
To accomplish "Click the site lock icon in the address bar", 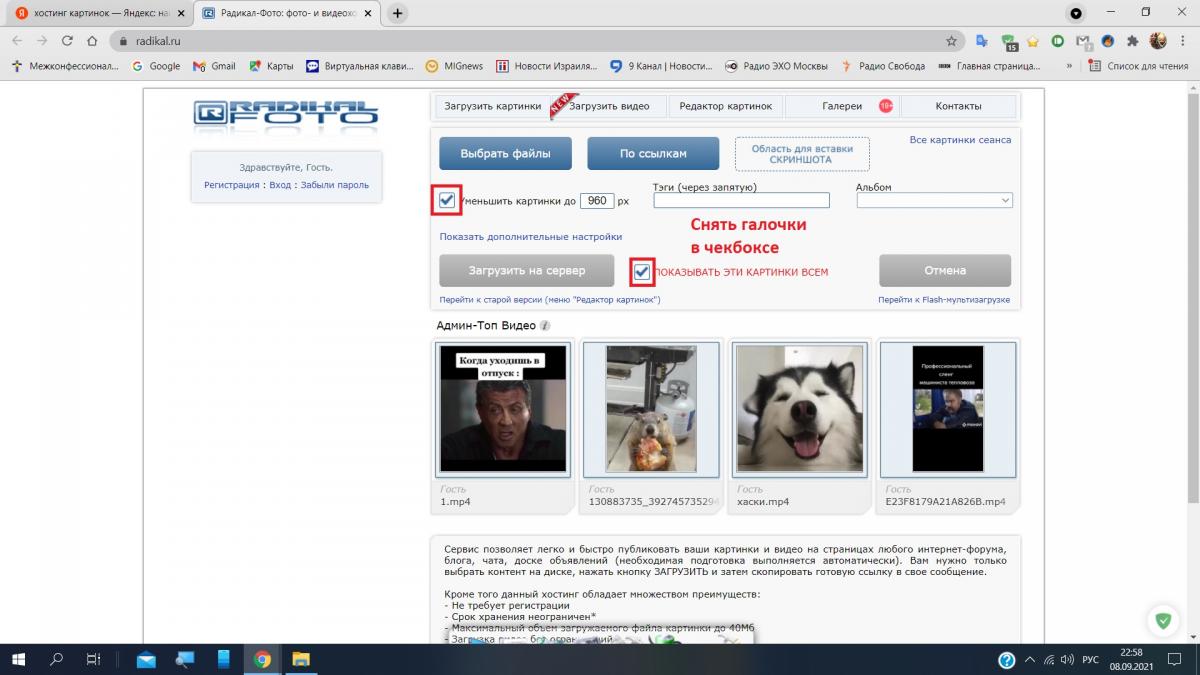I will click(123, 41).
